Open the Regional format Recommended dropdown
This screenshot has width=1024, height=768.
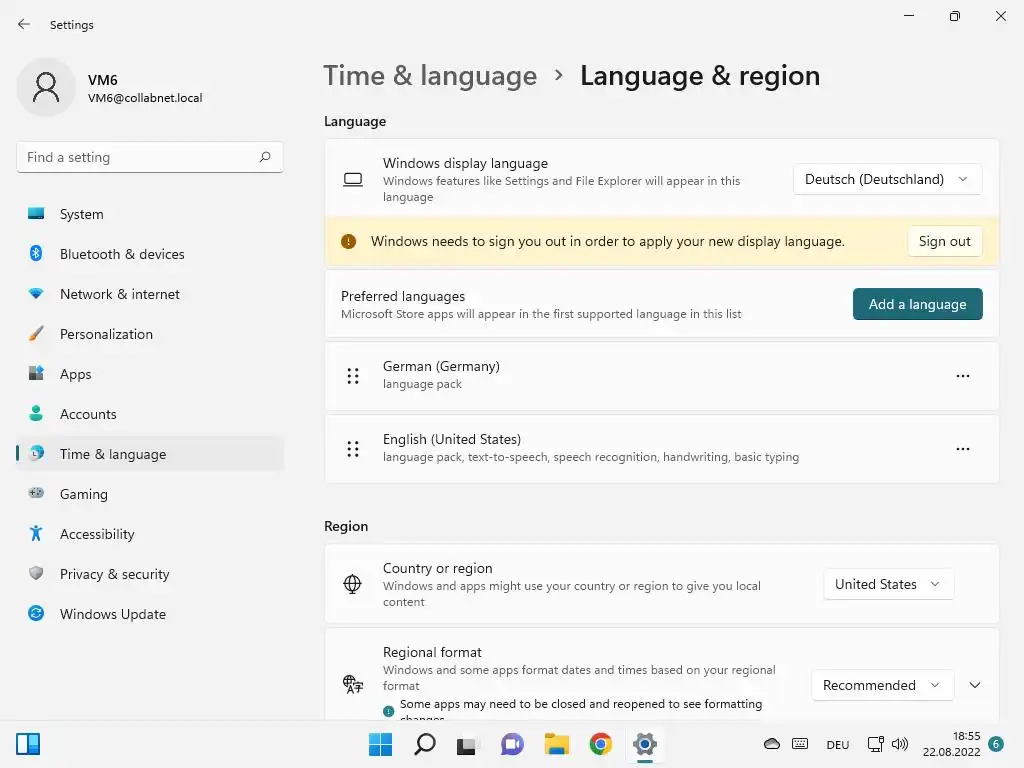click(882, 685)
